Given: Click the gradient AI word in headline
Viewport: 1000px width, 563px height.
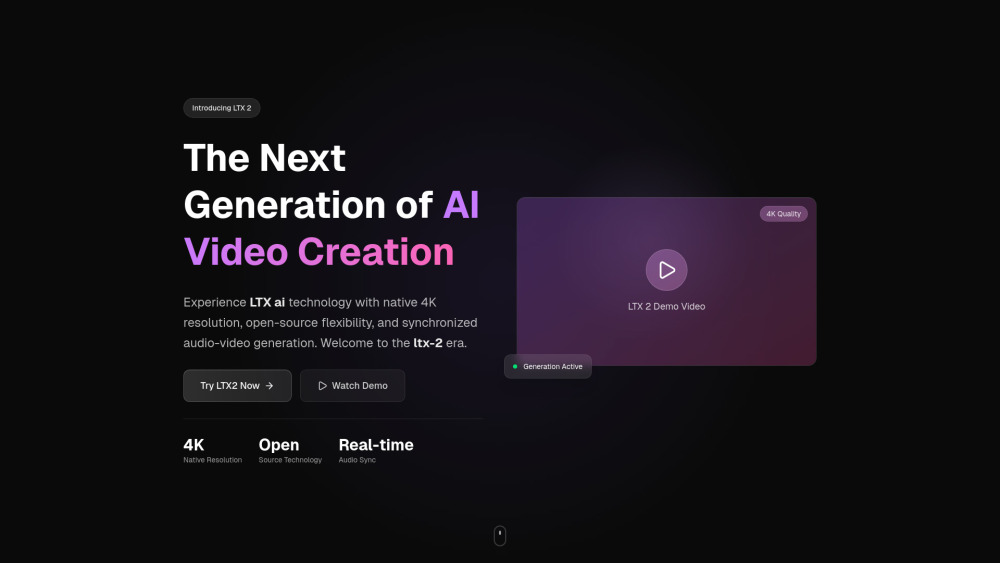Looking at the screenshot, I should pyautogui.click(x=461, y=205).
